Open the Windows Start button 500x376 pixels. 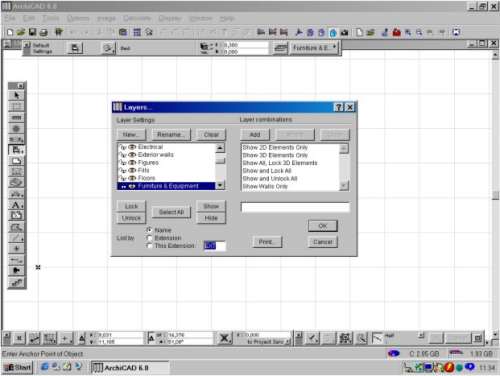pyautogui.click(x=18, y=367)
